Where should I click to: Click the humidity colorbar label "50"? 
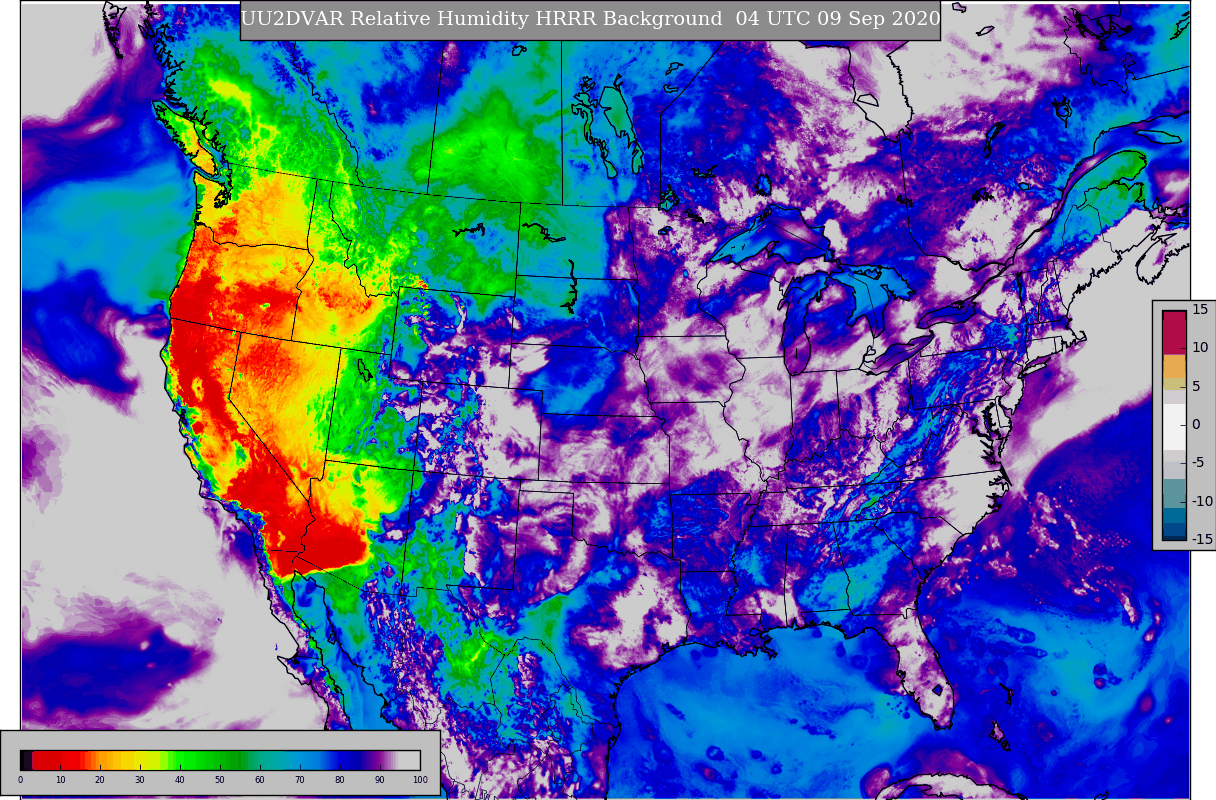[219, 780]
